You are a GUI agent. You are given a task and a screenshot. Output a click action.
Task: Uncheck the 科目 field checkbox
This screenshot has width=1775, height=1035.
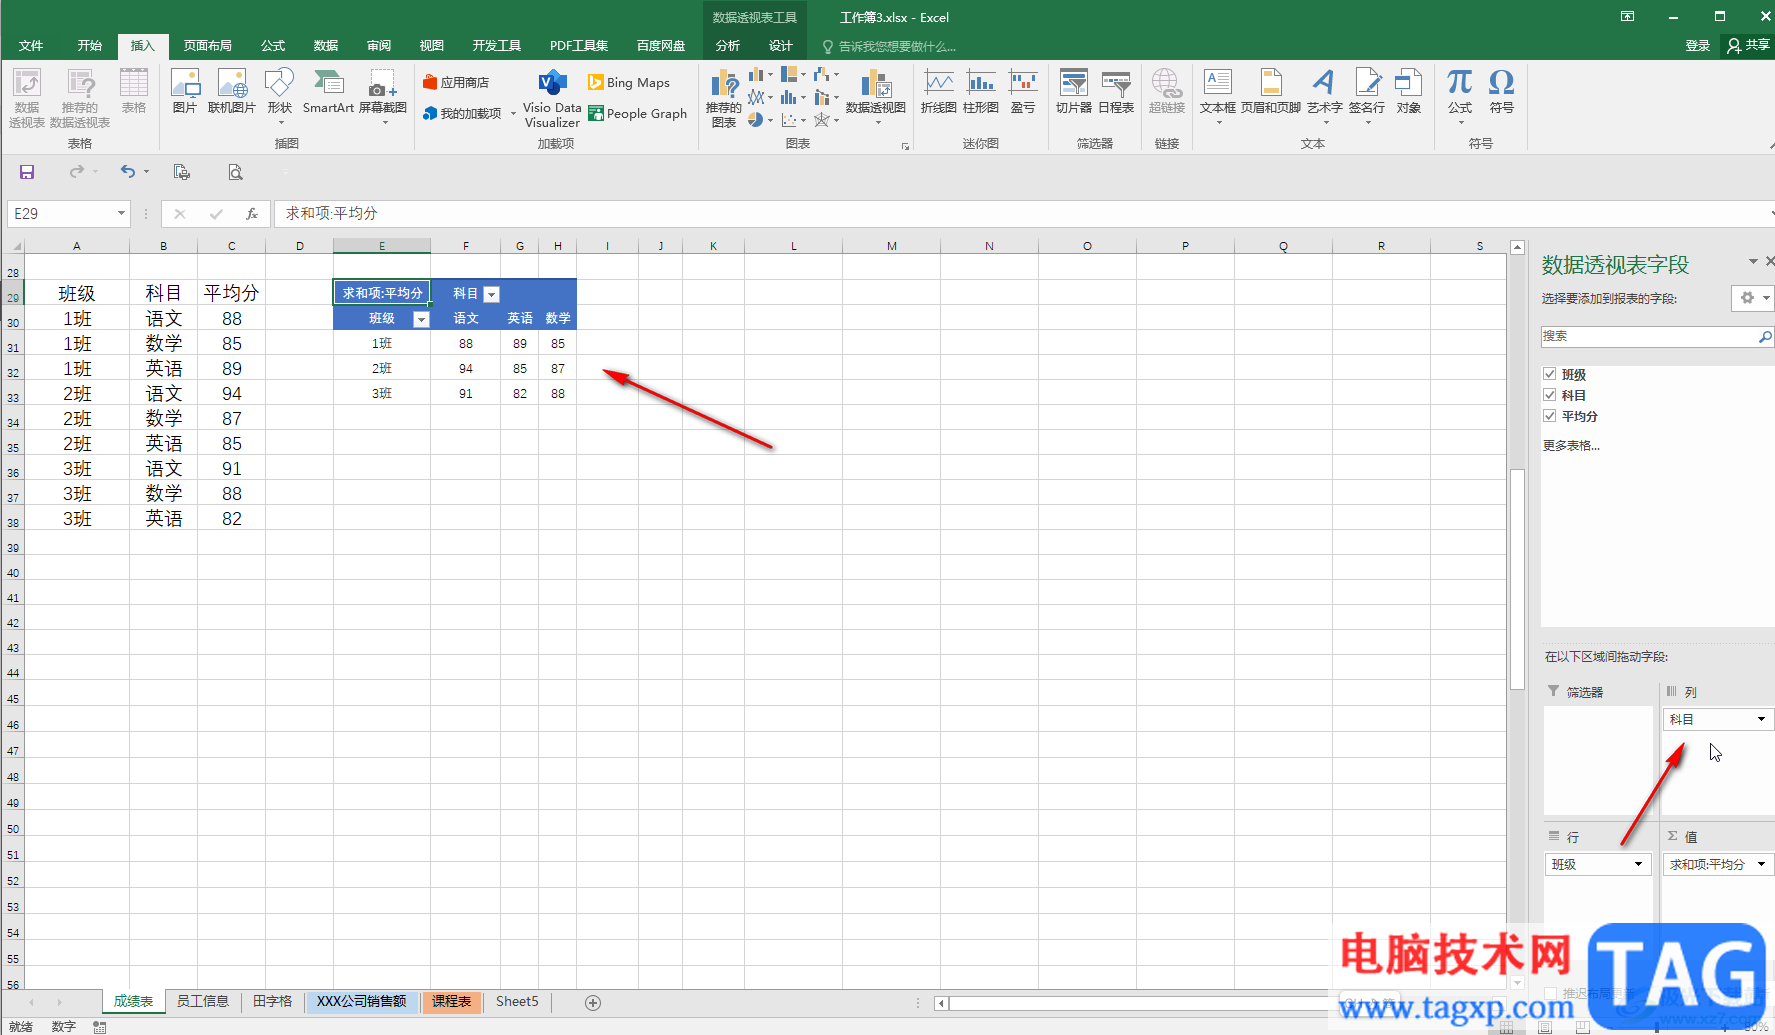(1550, 395)
